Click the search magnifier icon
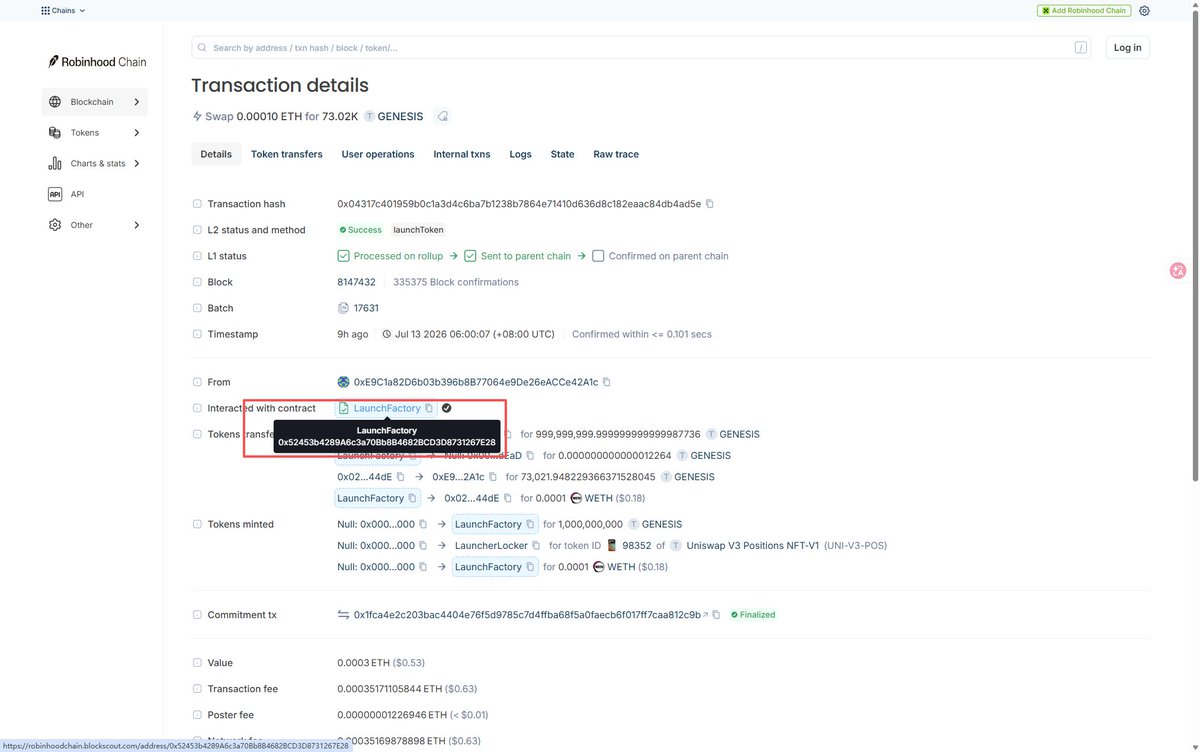1200x752 pixels. tap(203, 48)
